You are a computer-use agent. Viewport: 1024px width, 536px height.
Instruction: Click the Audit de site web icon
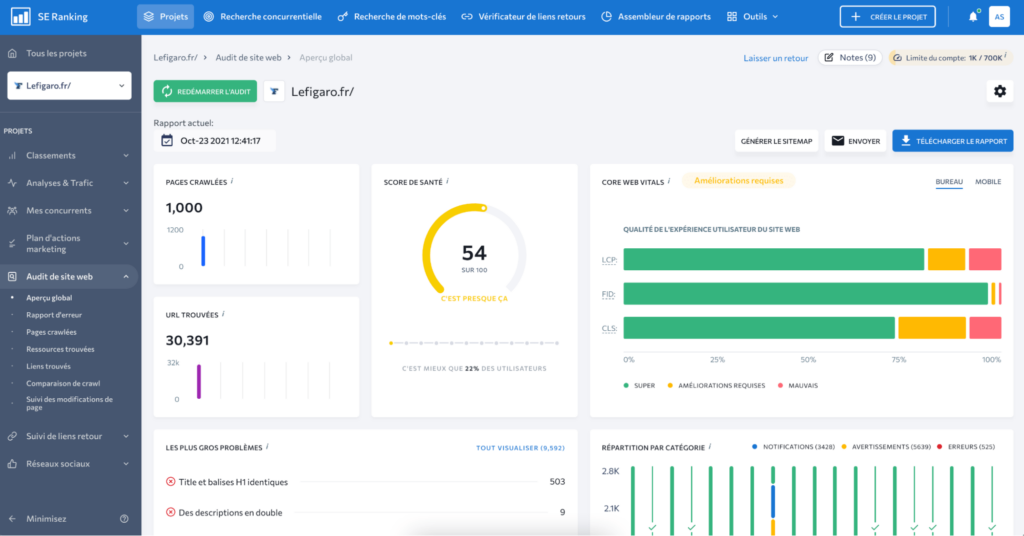12,276
